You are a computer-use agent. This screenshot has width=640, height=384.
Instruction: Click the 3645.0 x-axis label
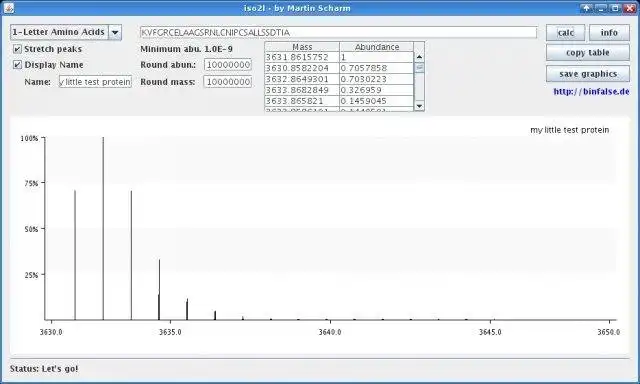(490, 332)
